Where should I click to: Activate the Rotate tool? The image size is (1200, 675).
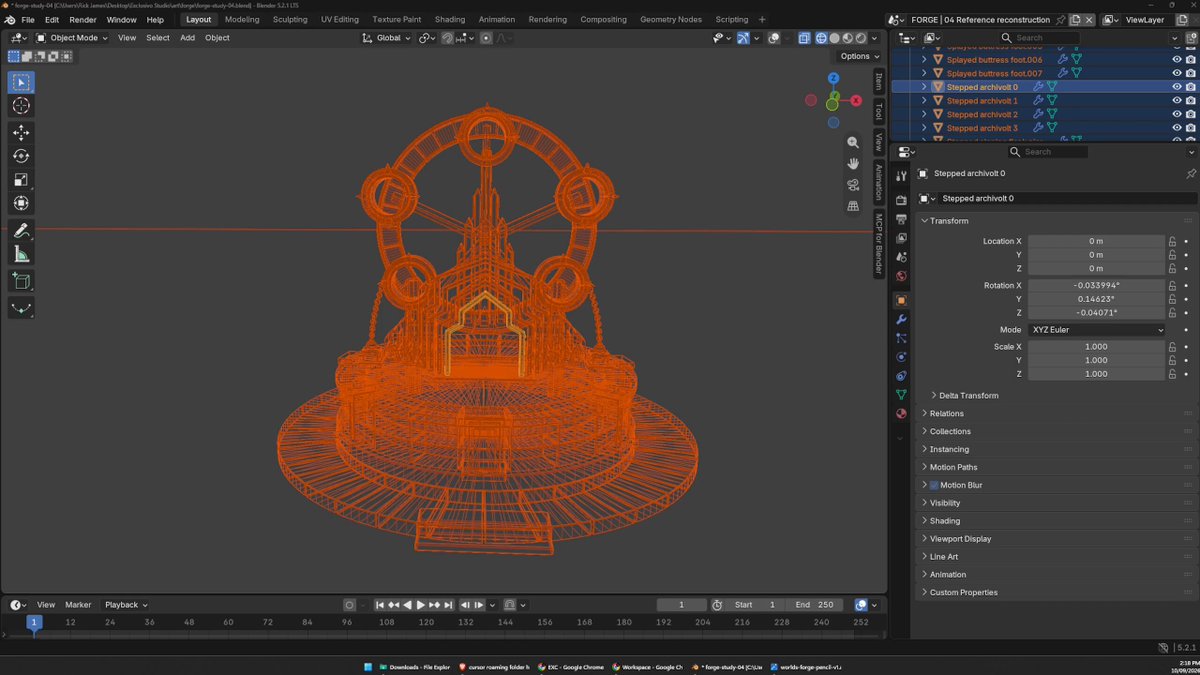pos(21,156)
